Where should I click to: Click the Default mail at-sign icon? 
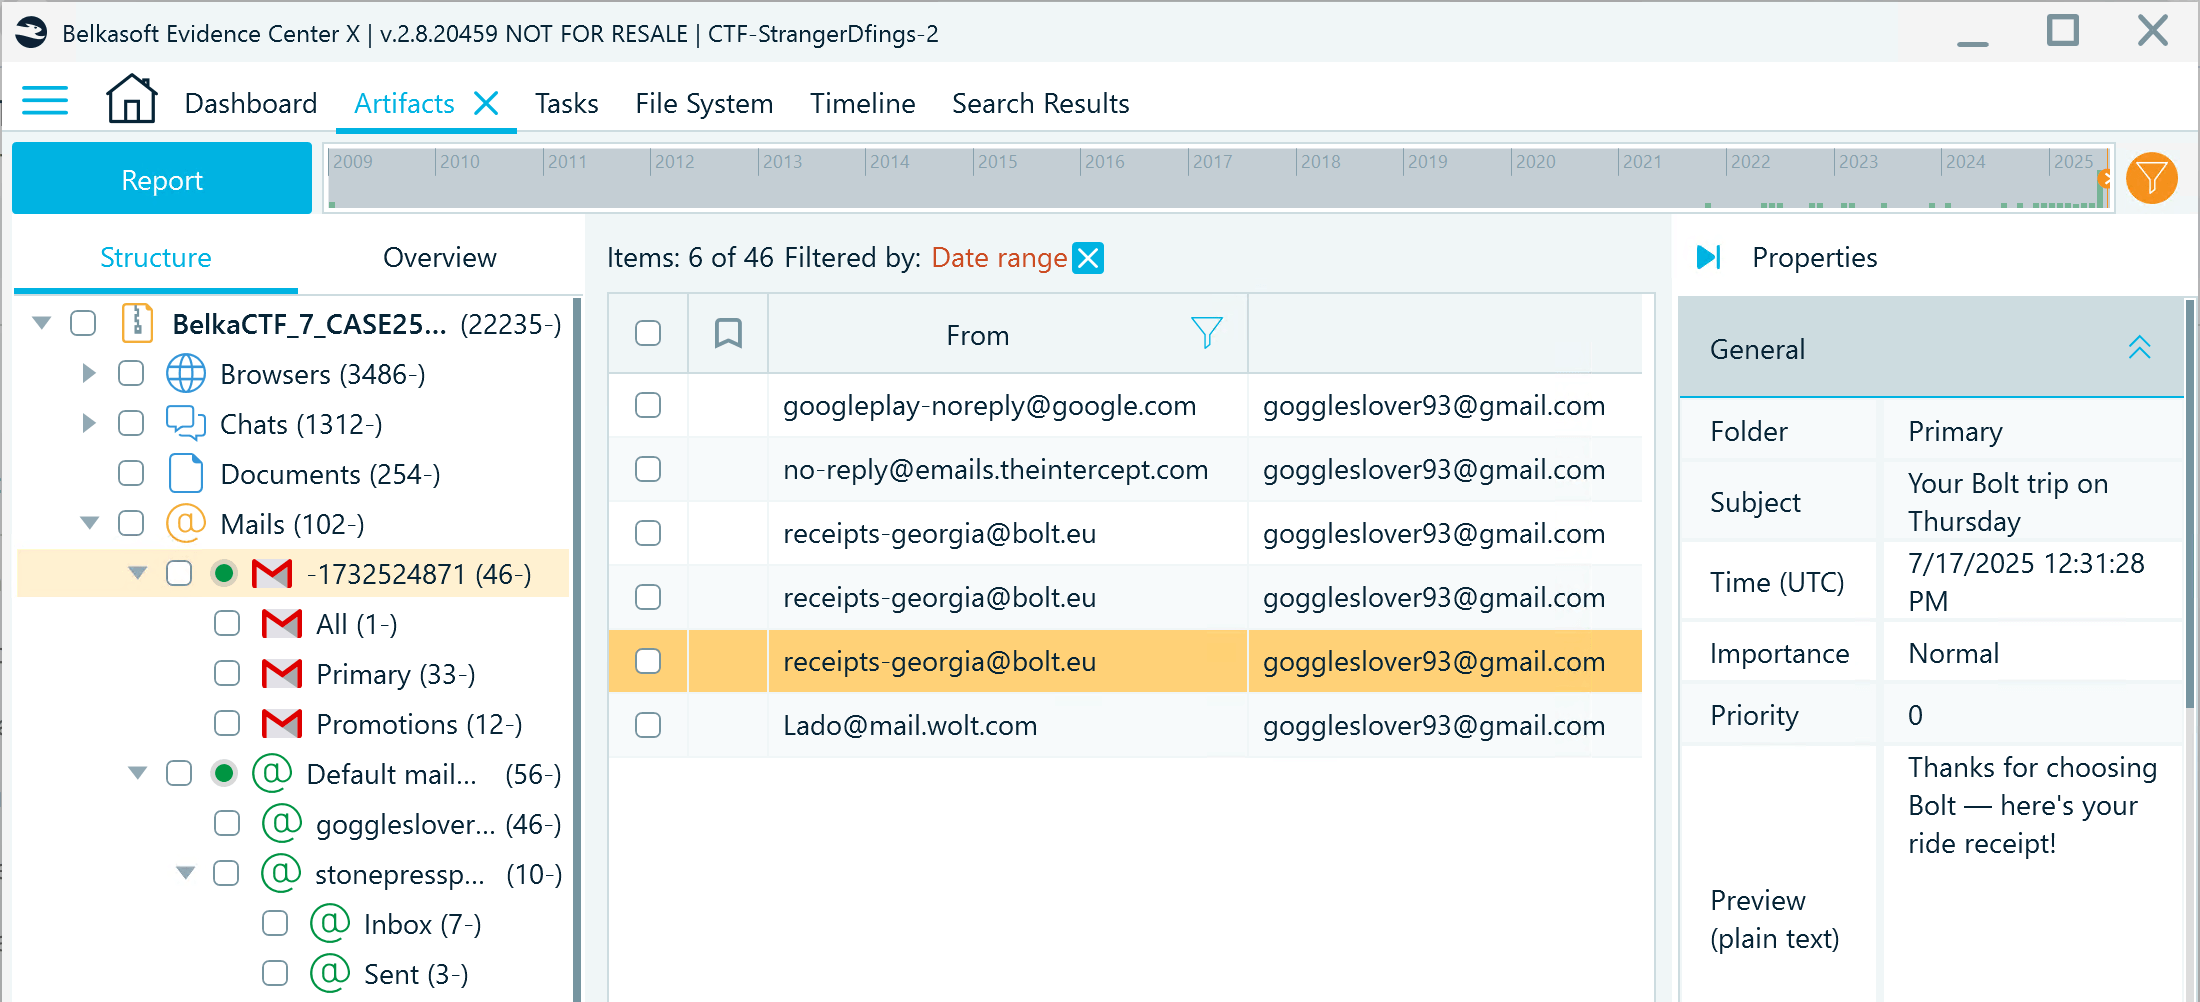(272, 773)
